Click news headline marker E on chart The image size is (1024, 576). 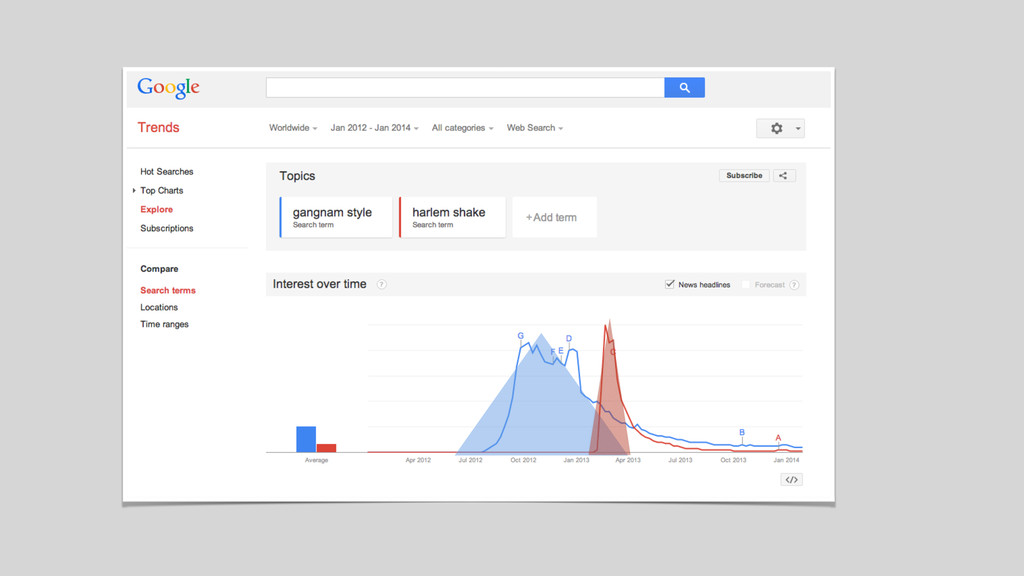560,351
